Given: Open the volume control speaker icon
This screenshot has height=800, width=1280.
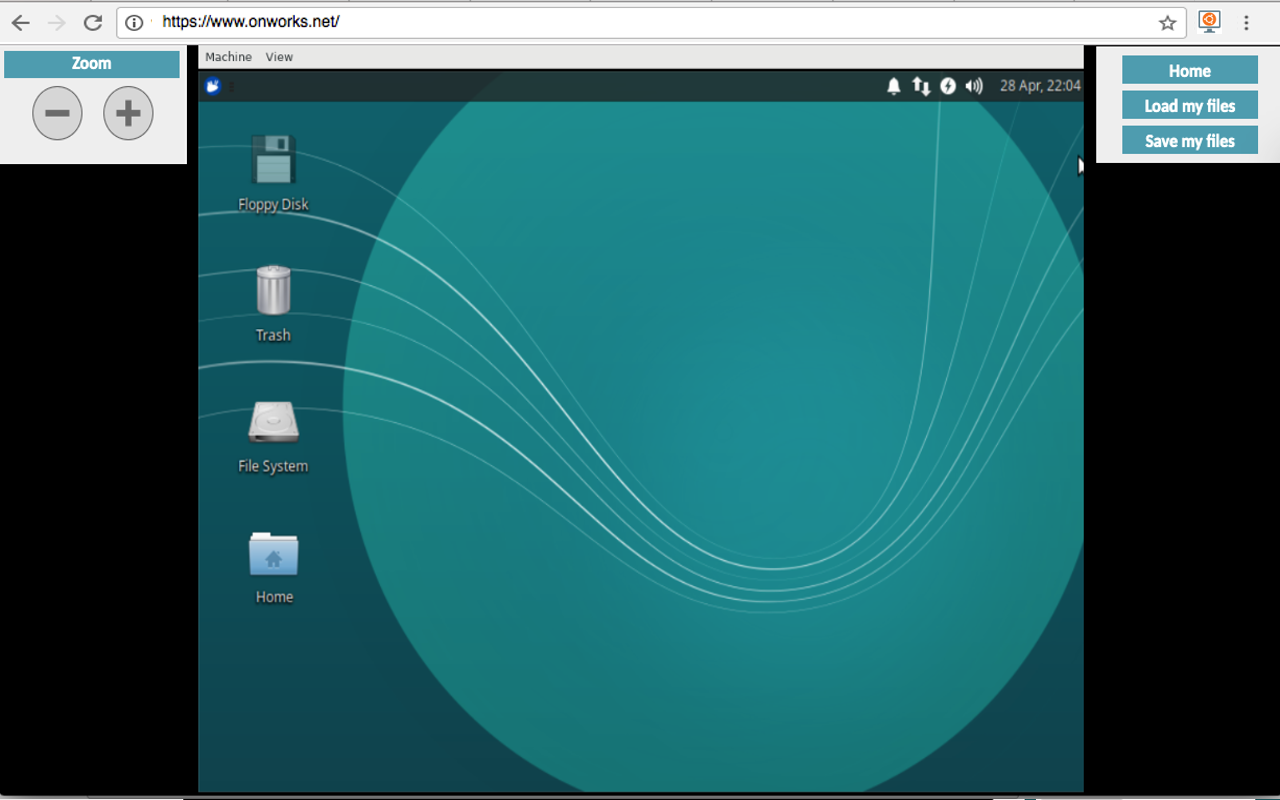Looking at the screenshot, I should coord(973,86).
